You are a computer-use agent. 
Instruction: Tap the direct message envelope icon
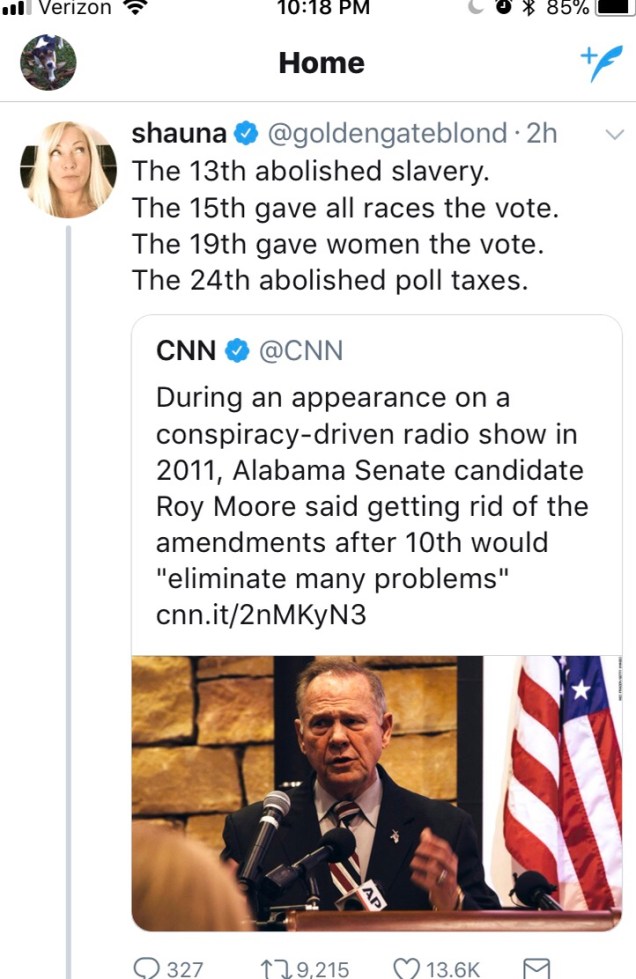tap(537, 966)
